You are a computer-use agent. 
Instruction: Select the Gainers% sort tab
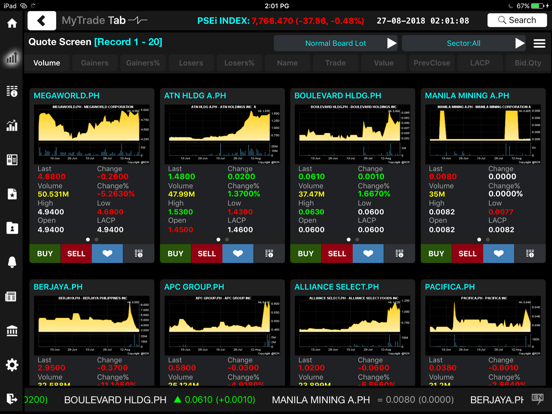click(x=143, y=63)
